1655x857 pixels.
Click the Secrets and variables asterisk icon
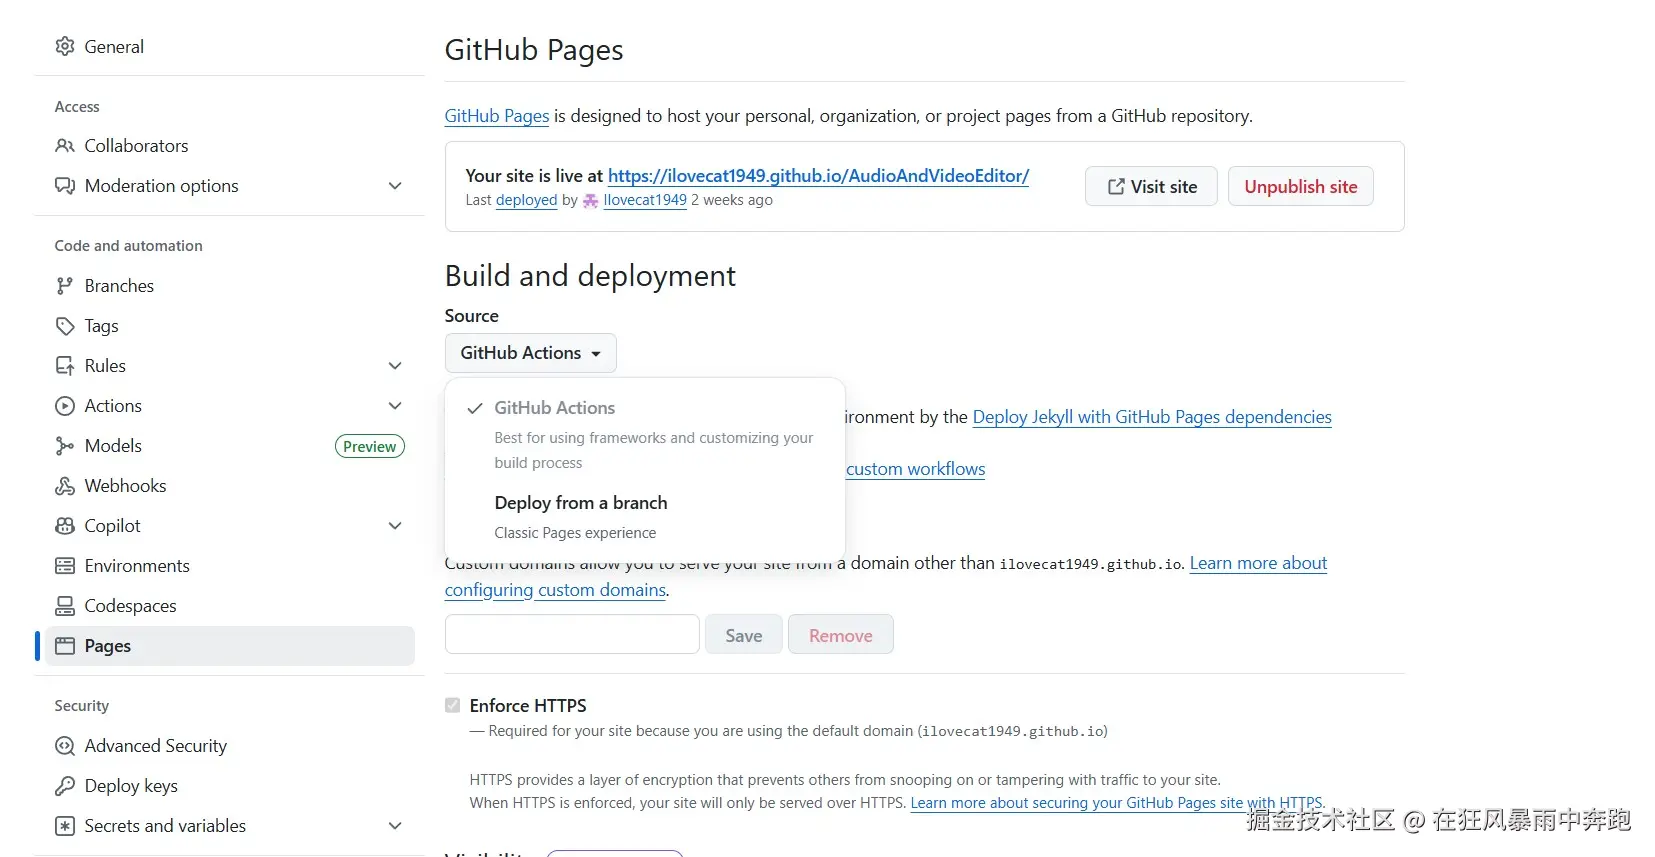click(65, 826)
